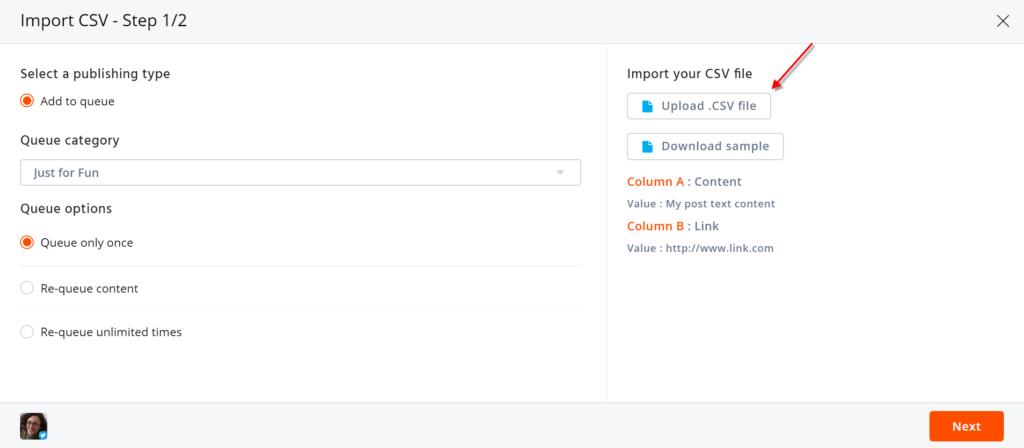Image resolution: width=1024 pixels, height=448 pixels.
Task: Click the http://www.link.com sample value text
Action: click(719, 248)
